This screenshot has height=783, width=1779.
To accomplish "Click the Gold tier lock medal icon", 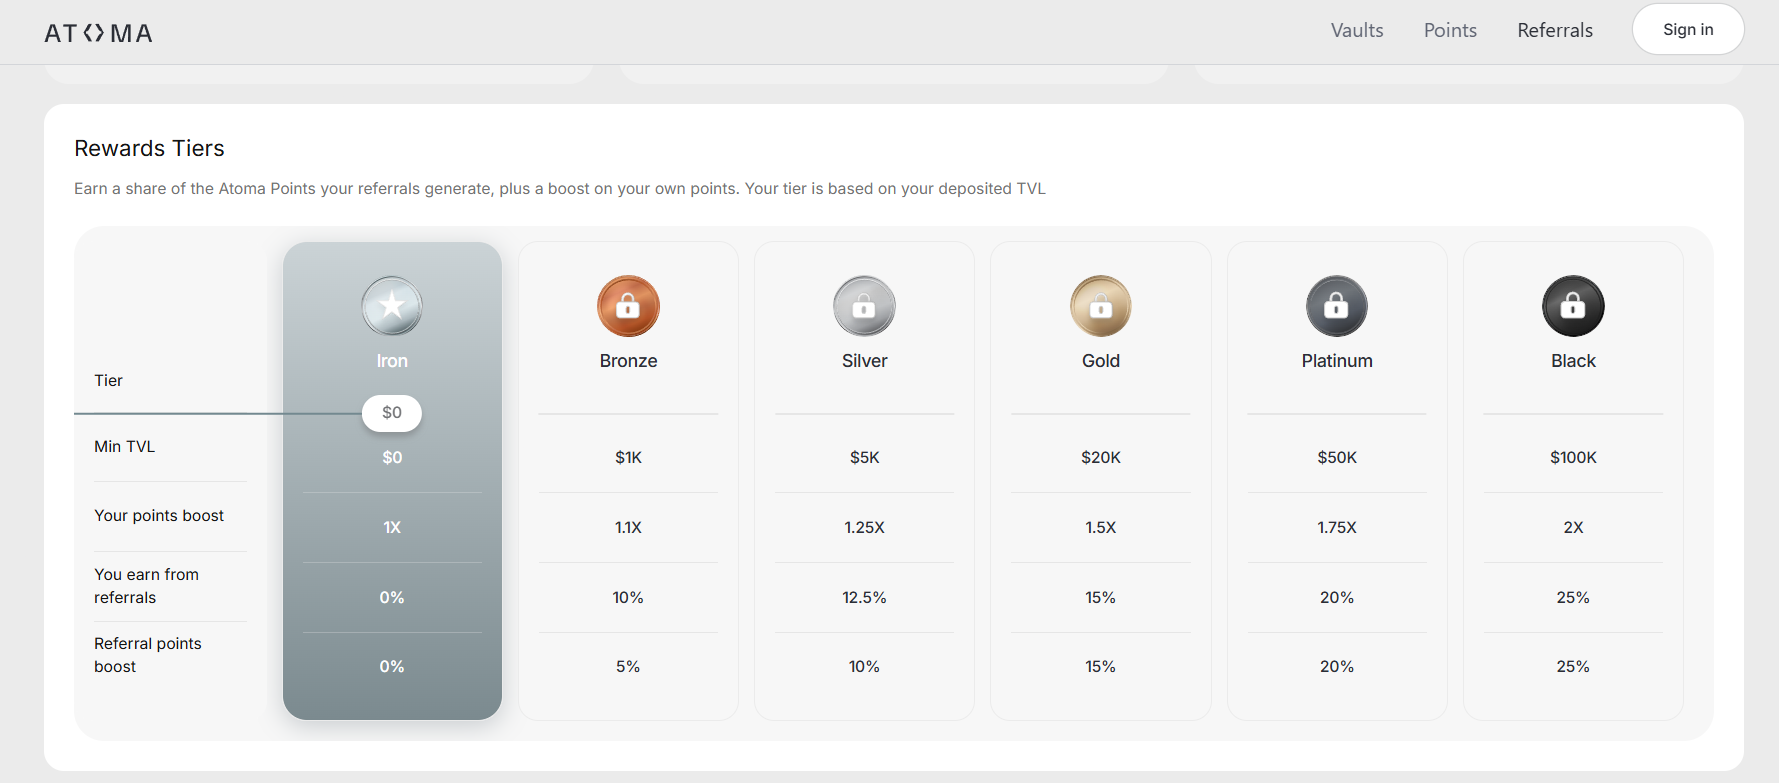I will tap(1100, 306).
